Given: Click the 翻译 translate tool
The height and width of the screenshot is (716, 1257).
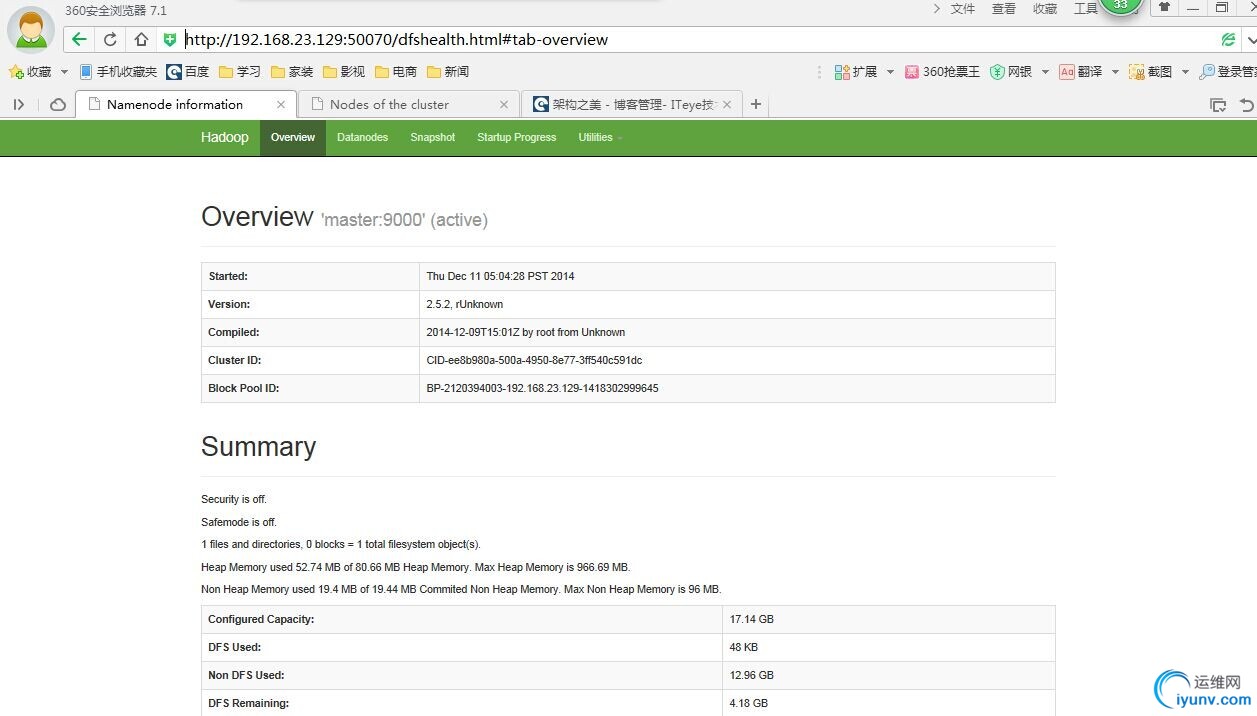Looking at the screenshot, I should (1081, 72).
